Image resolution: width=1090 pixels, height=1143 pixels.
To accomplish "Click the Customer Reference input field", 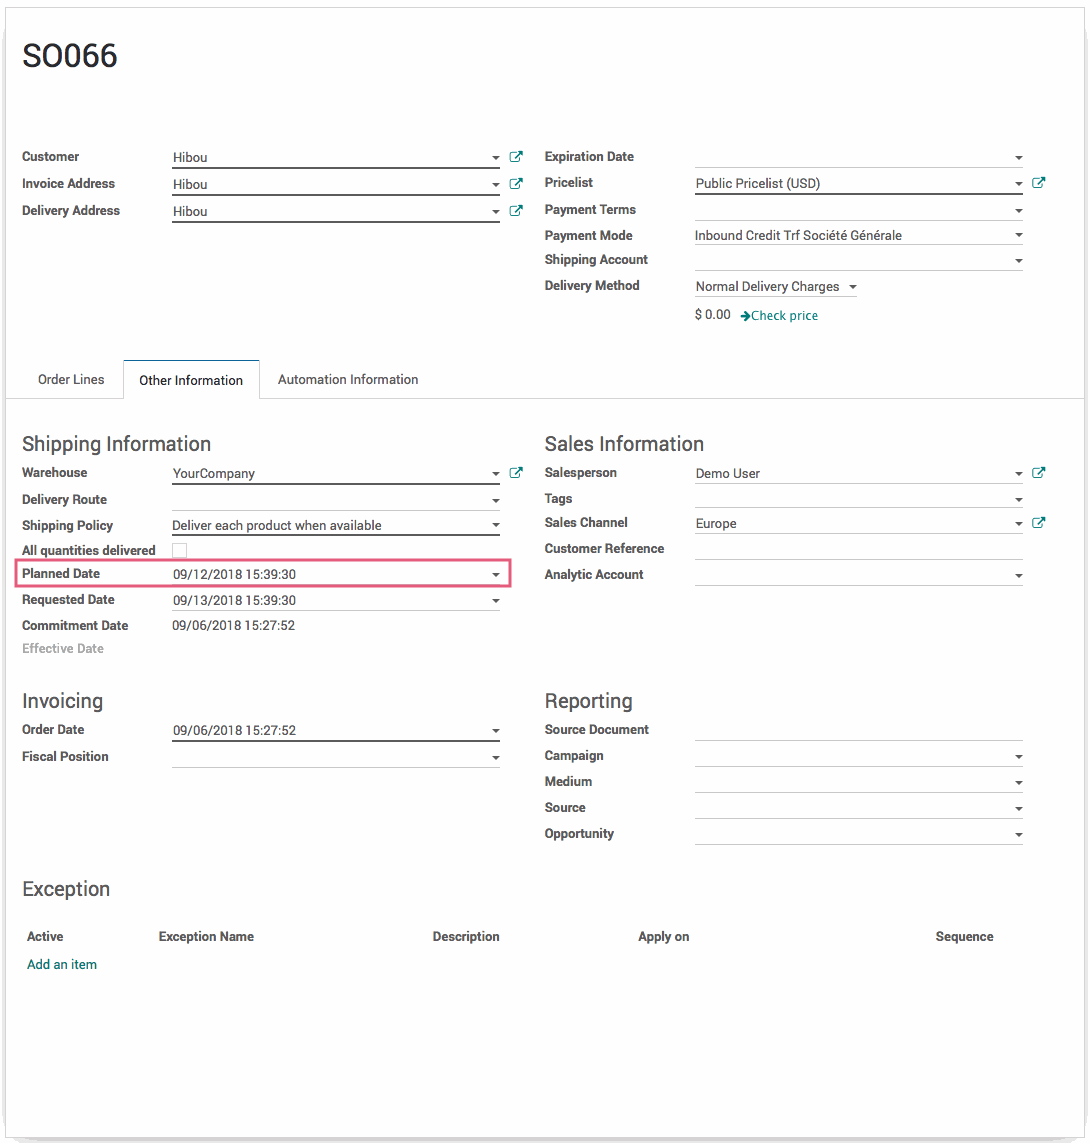I will [858, 549].
